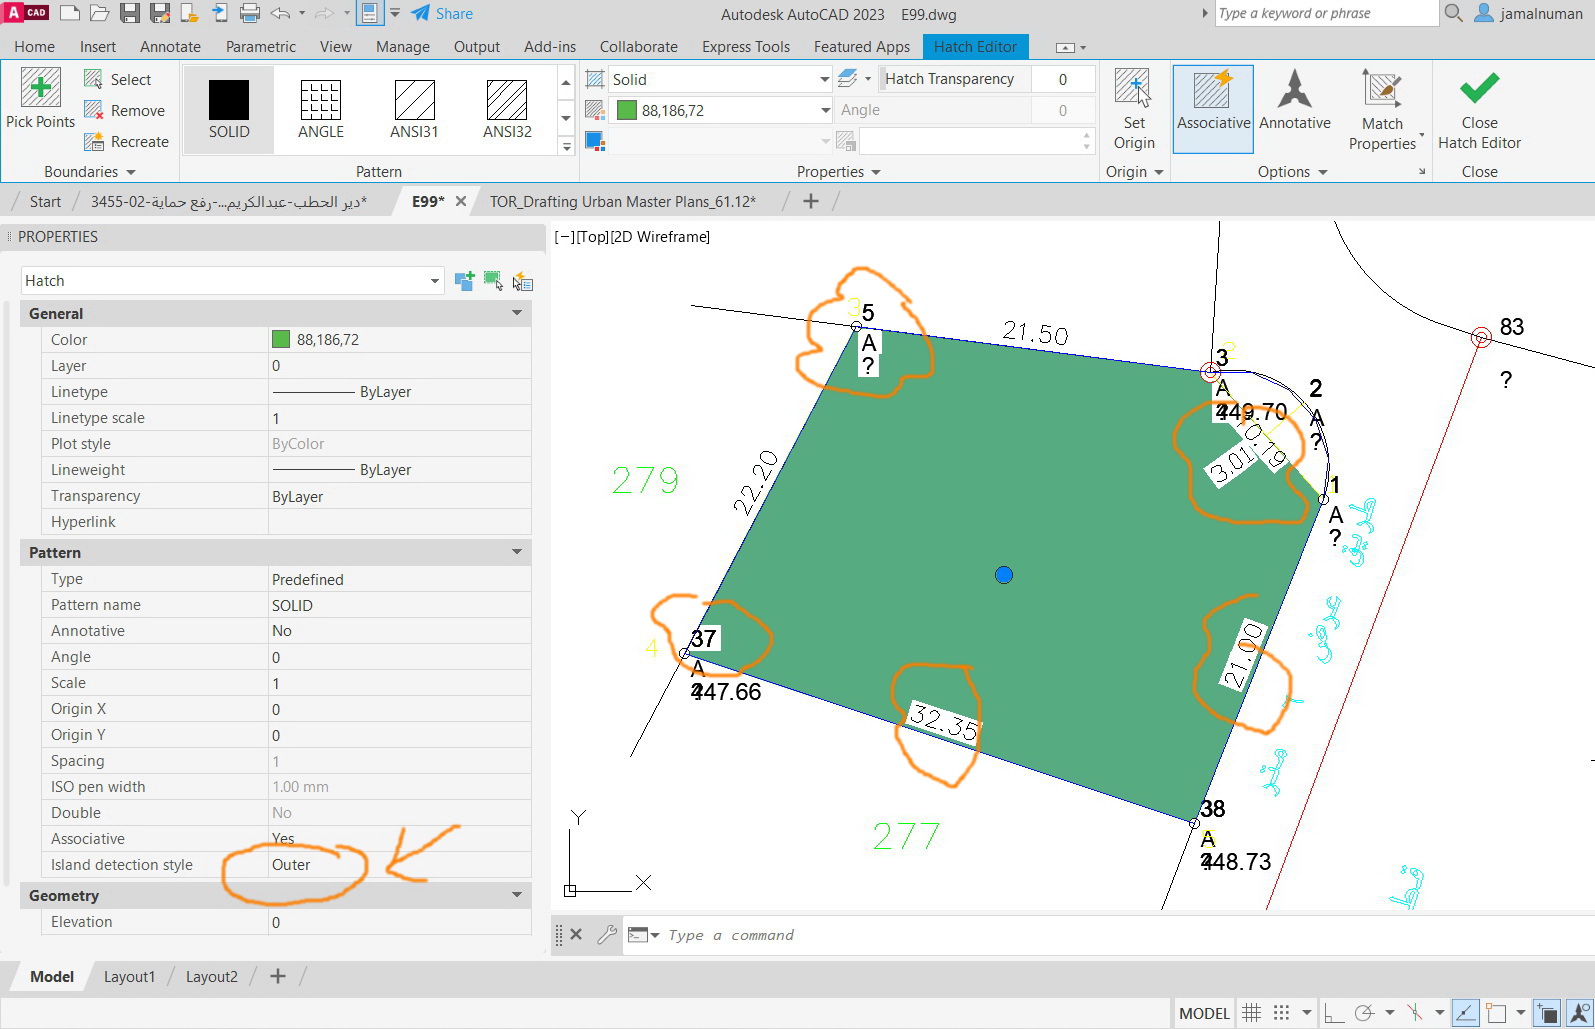Screen dimensions: 1595x1029
Task: Switch to the Layout1 tab
Action: click(x=129, y=976)
